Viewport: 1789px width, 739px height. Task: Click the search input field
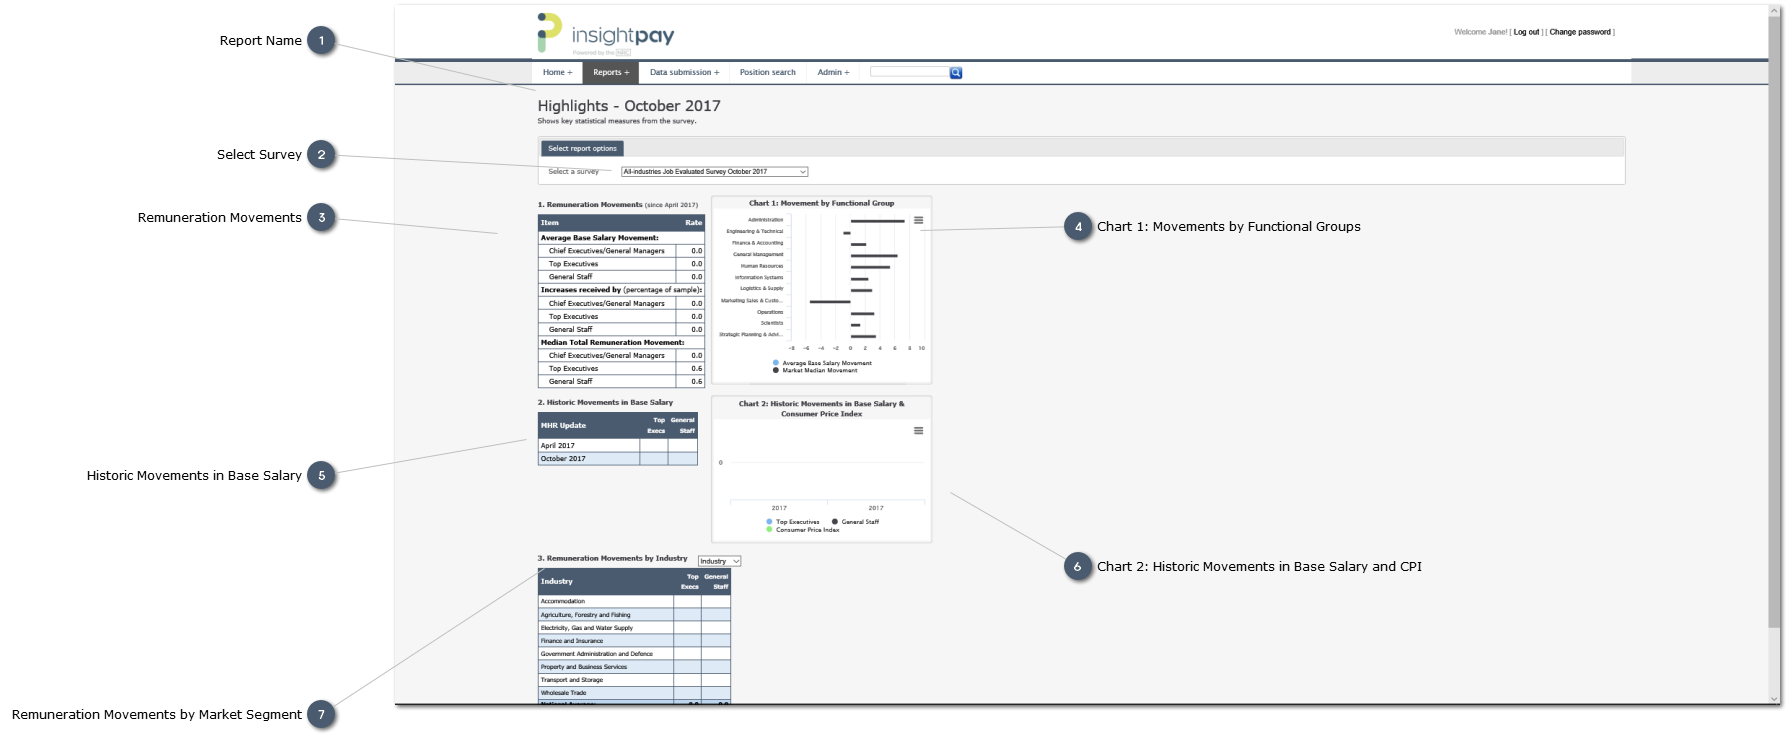pos(908,72)
